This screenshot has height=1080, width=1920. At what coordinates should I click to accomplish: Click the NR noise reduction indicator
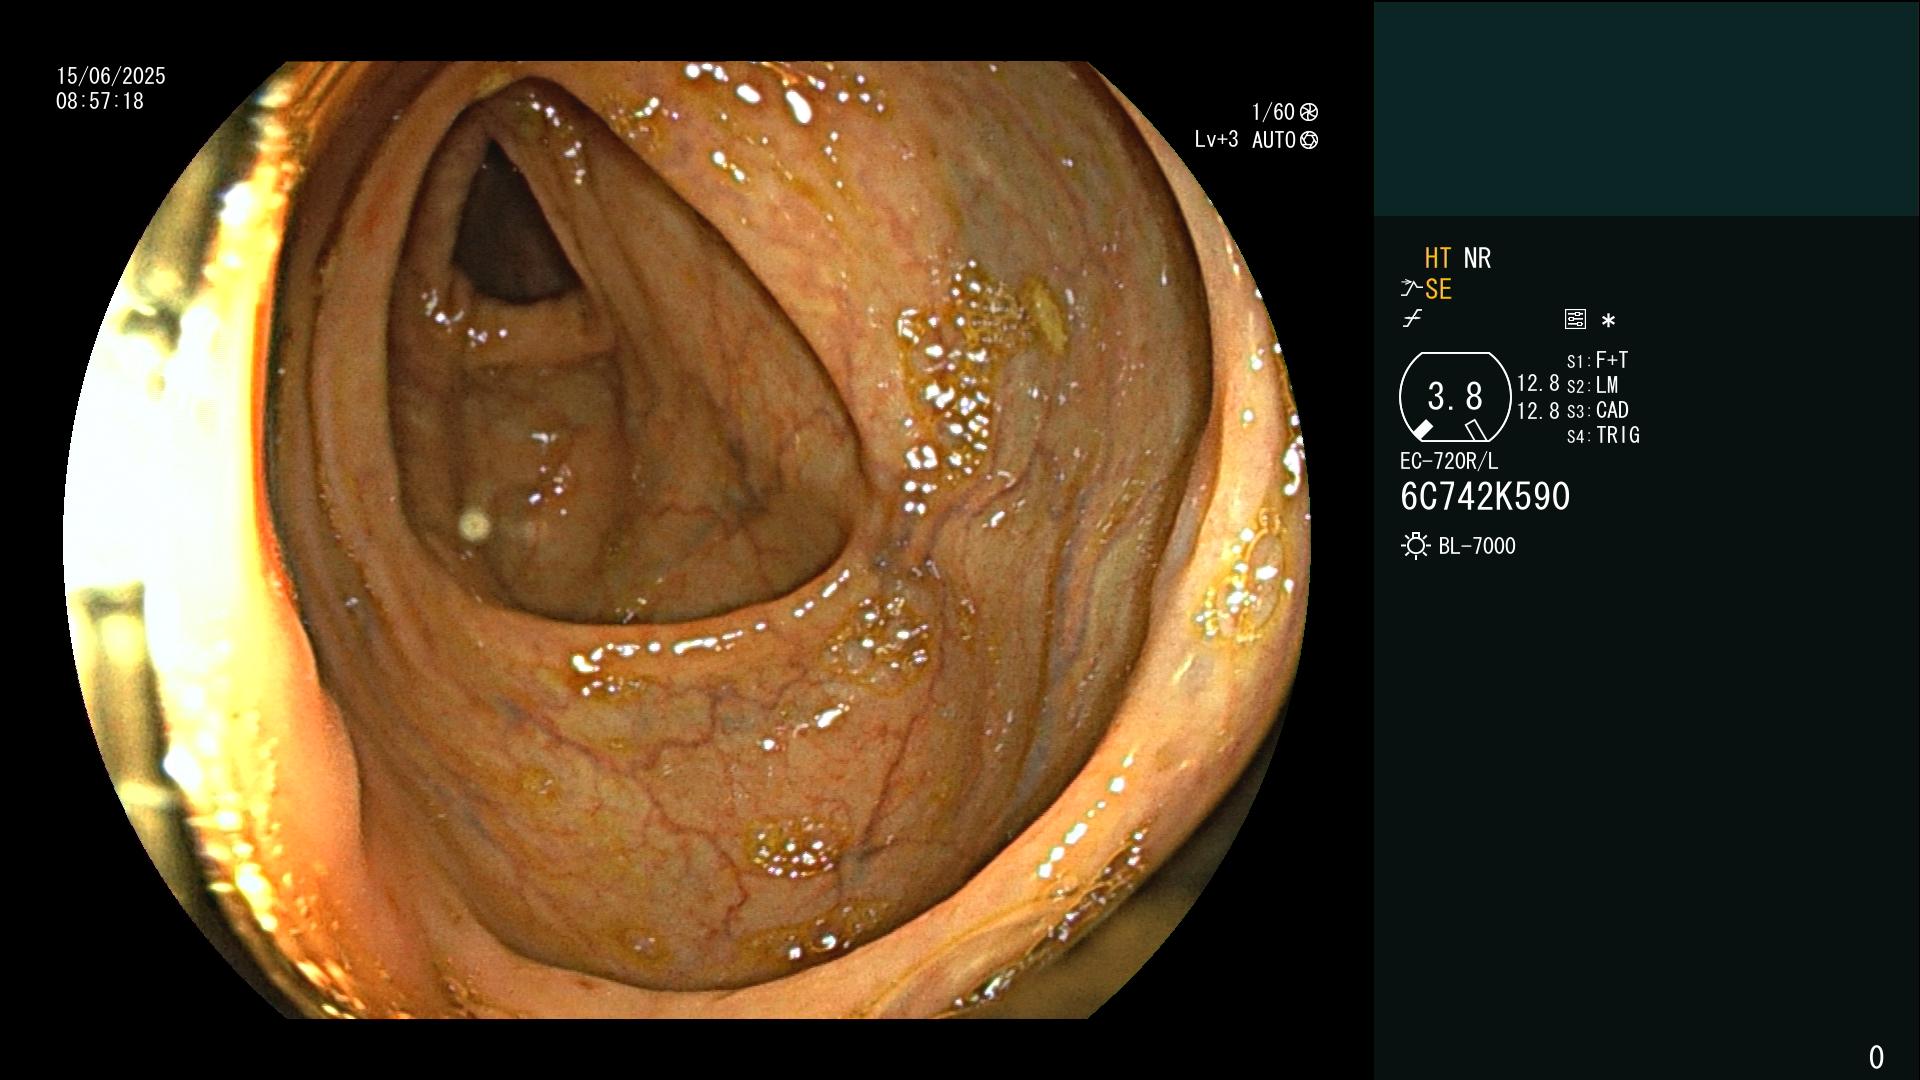point(1477,258)
